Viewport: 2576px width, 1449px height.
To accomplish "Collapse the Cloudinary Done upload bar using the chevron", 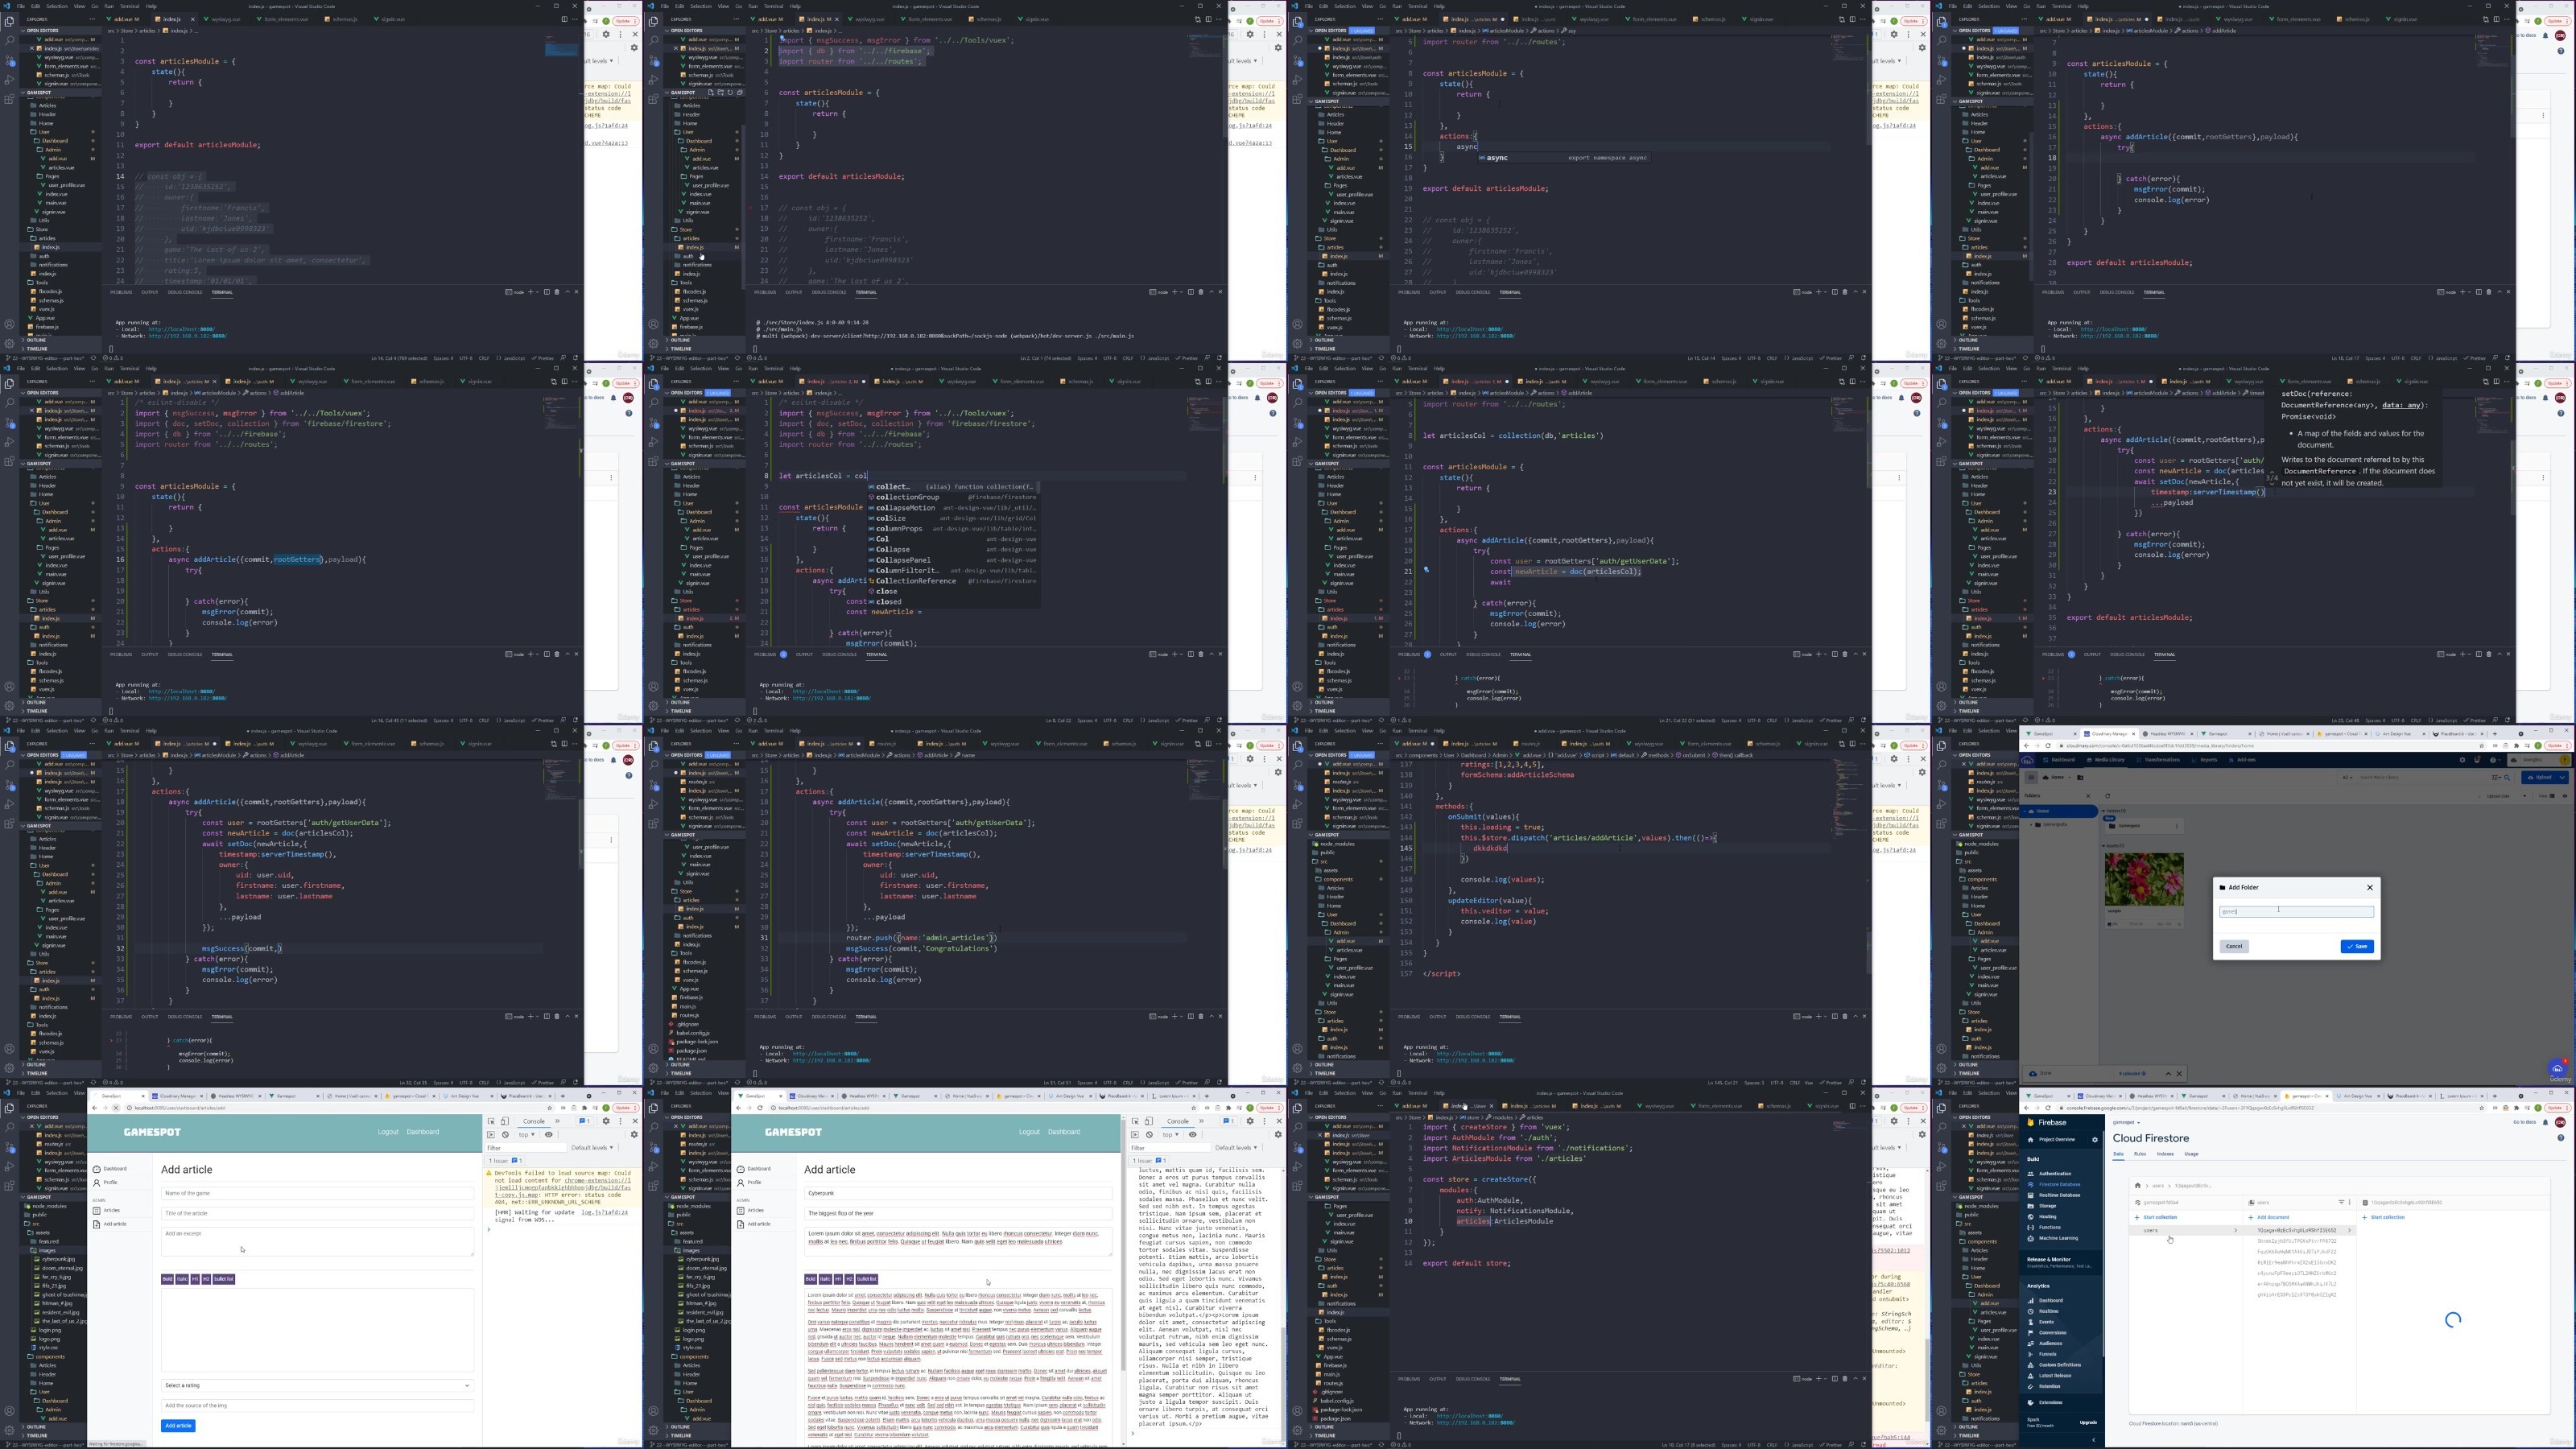I will click(x=2168, y=1074).
